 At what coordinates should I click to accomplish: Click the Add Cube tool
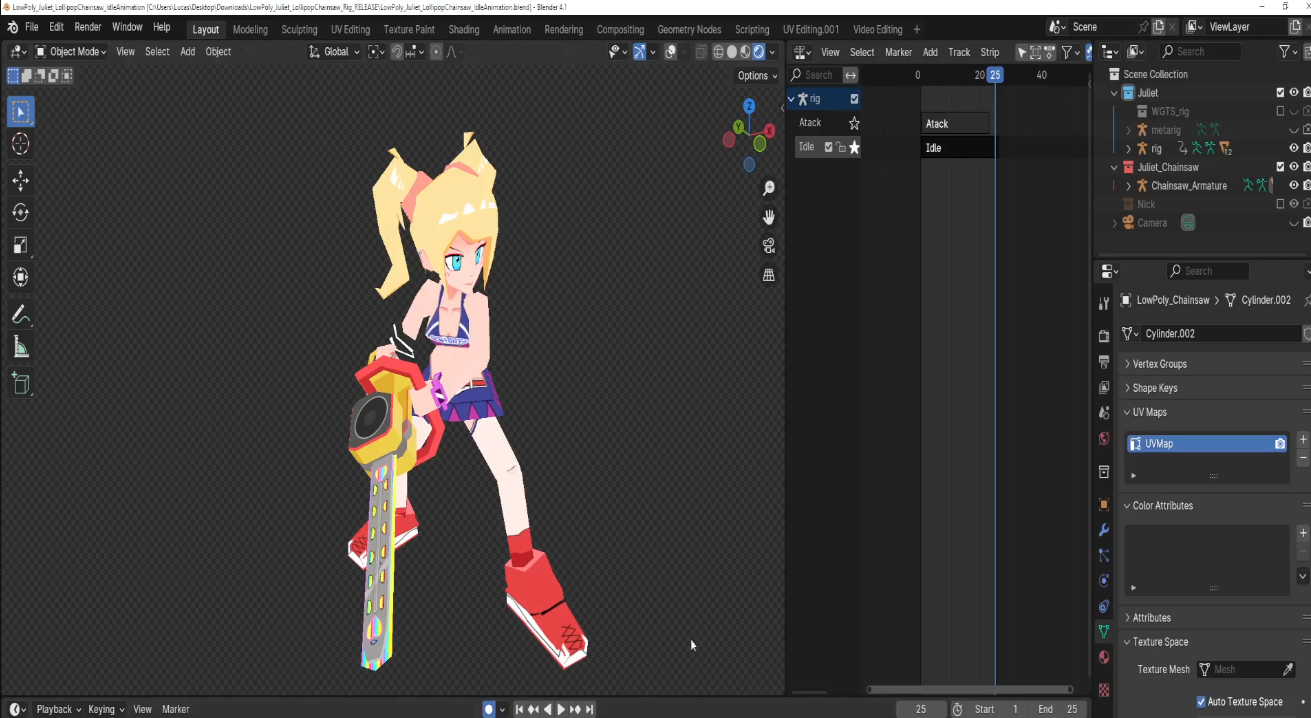coord(21,383)
